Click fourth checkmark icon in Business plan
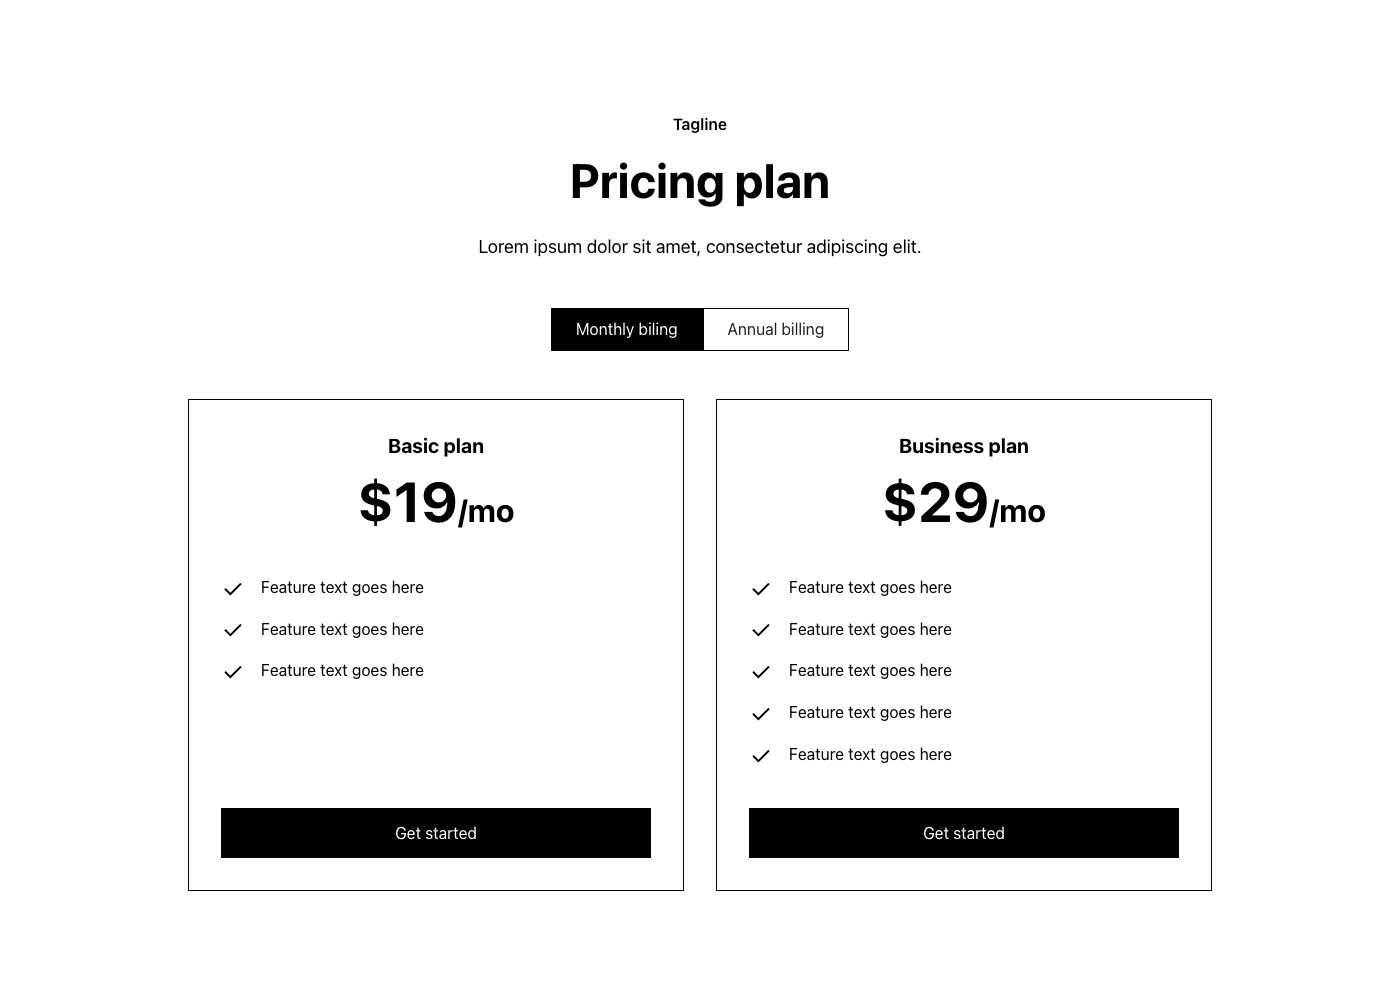The height and width of the screenshot is (1002, 1400). [761, 714]
